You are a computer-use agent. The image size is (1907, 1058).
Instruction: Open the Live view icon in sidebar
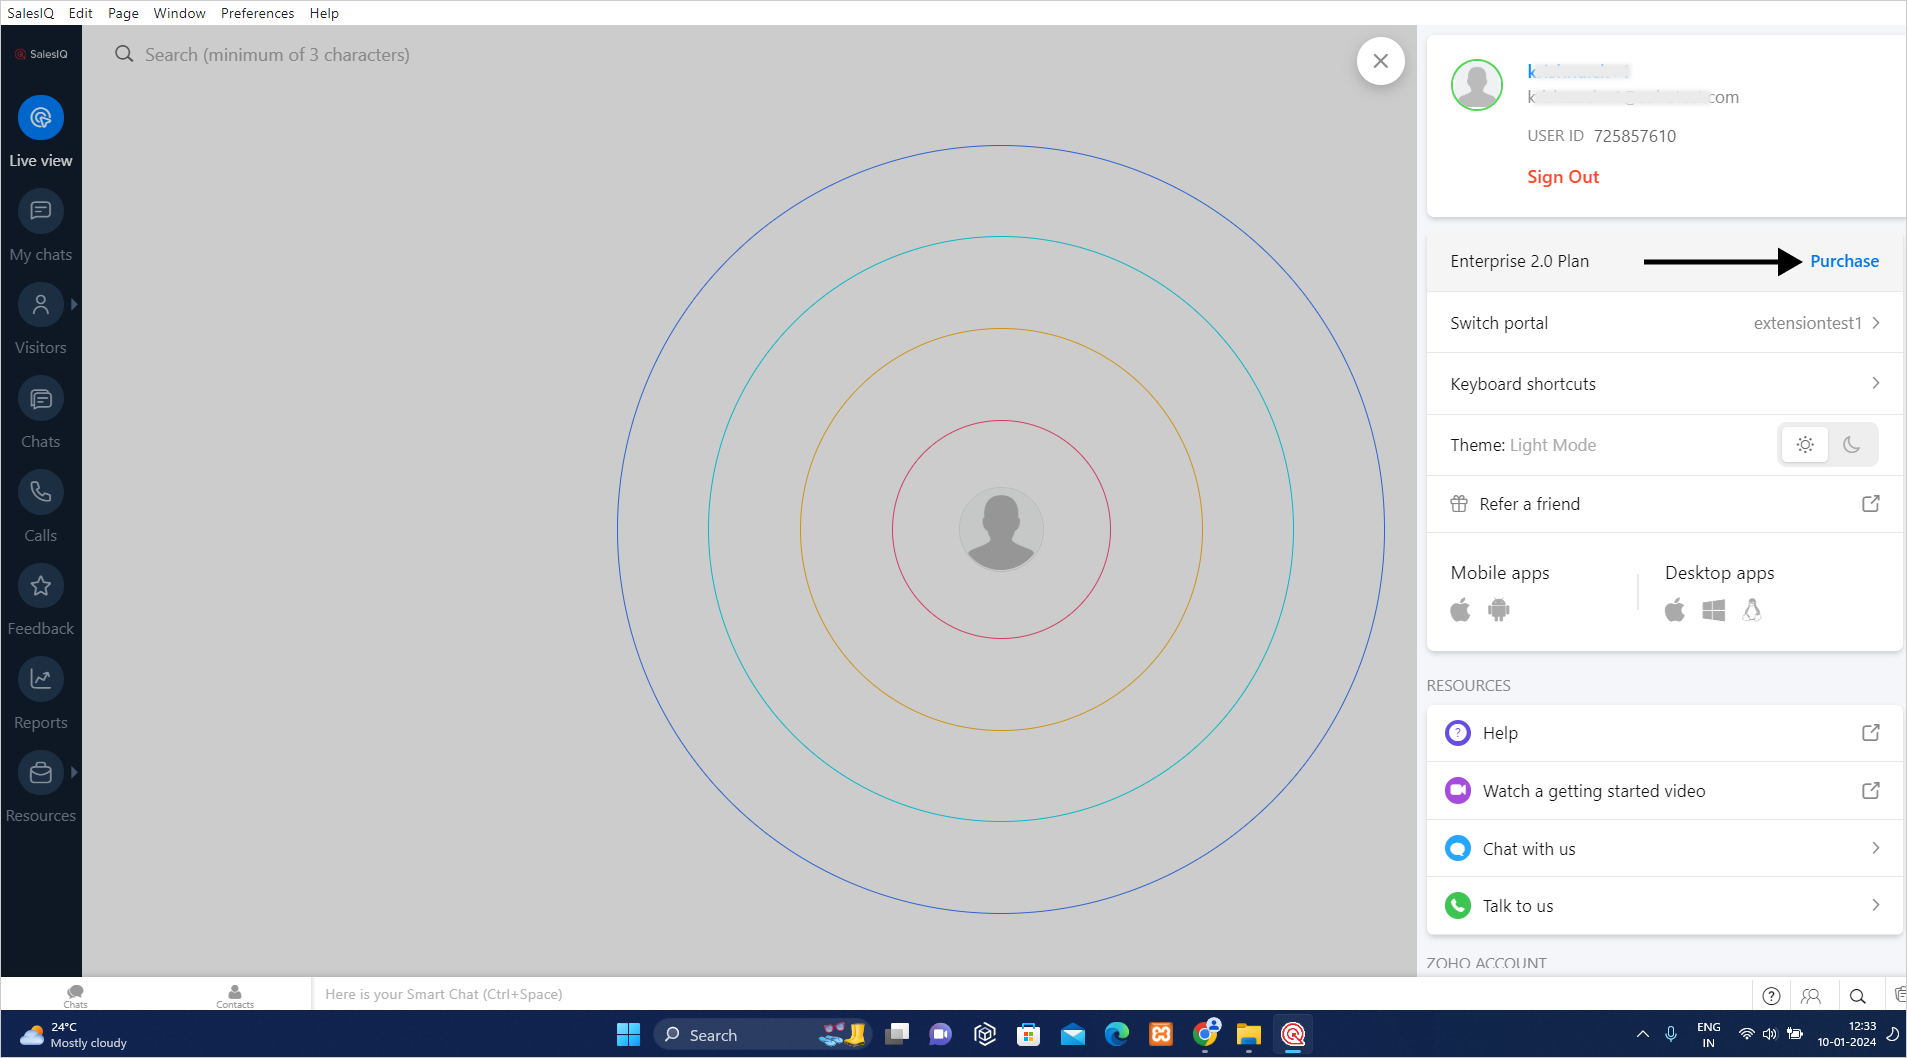[41, 118]
